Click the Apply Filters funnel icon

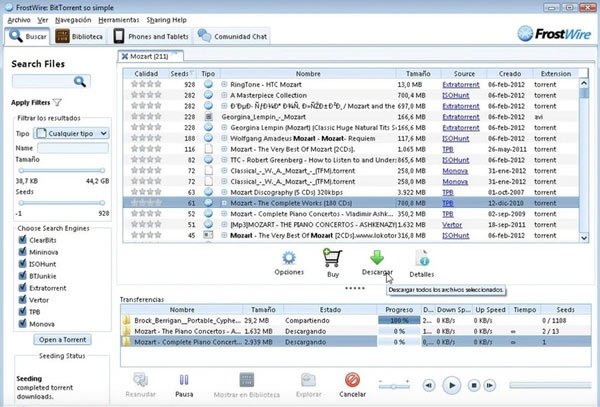57,103
